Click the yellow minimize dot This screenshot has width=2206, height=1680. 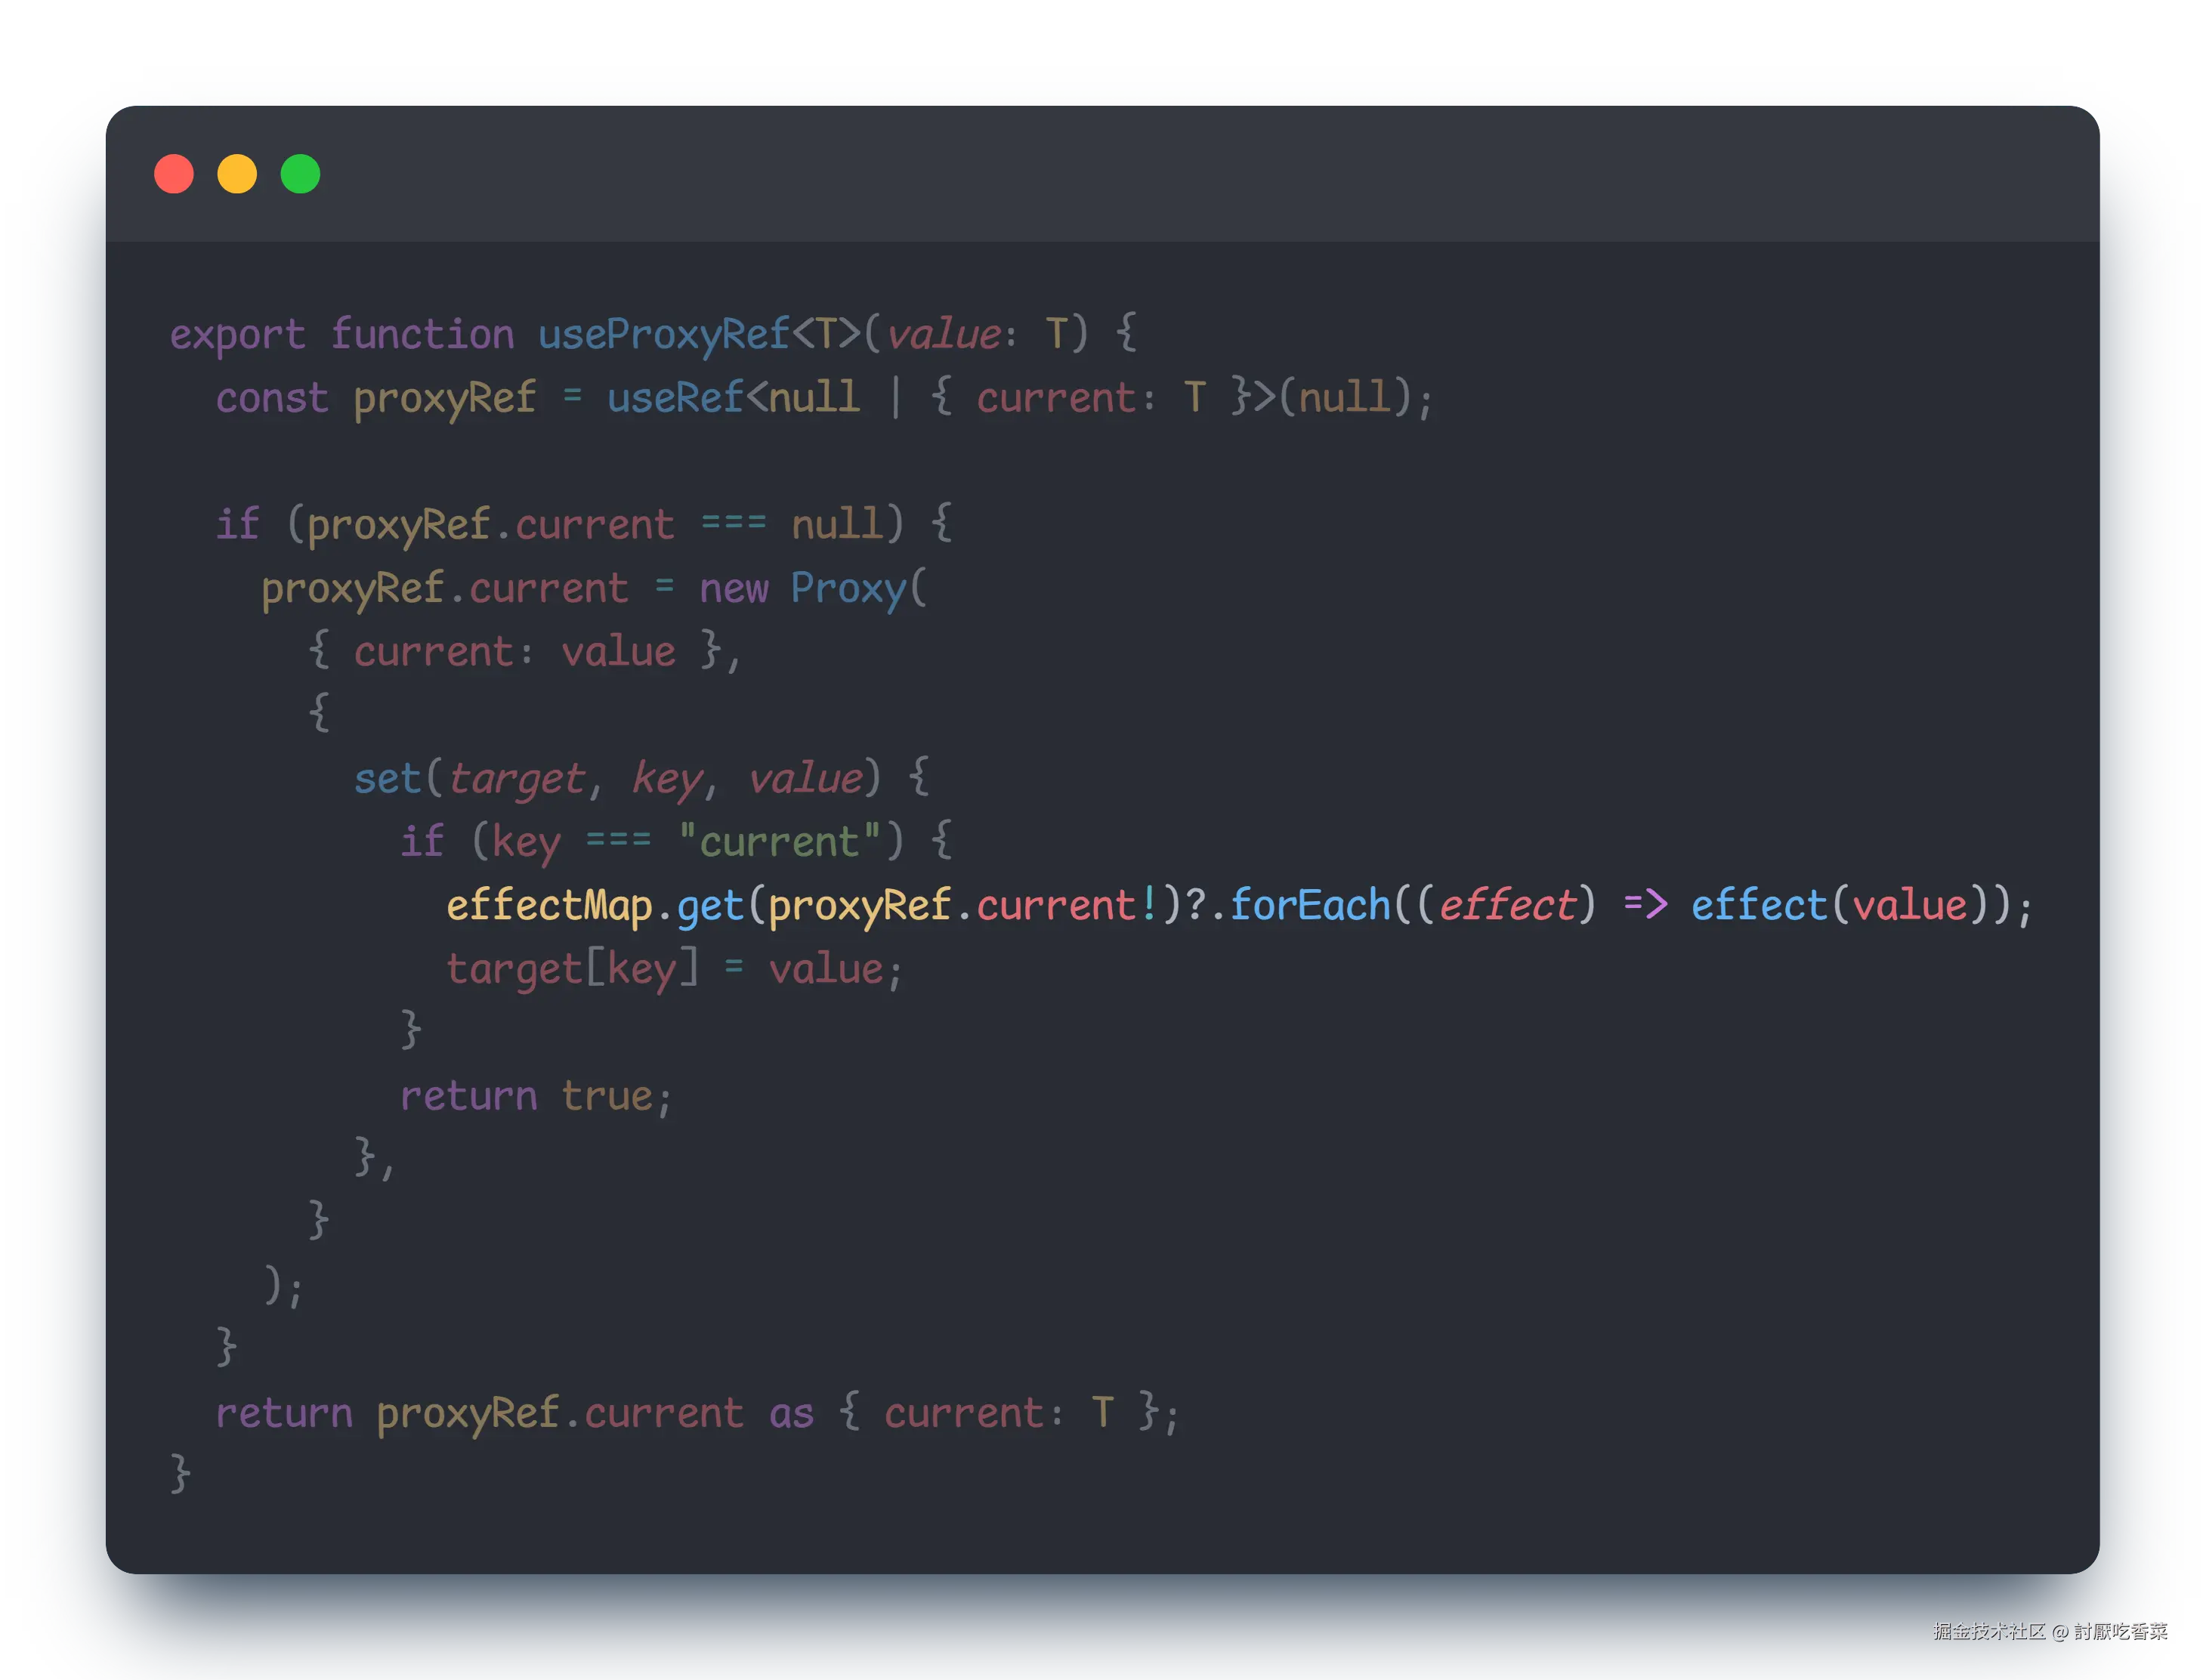237,174
